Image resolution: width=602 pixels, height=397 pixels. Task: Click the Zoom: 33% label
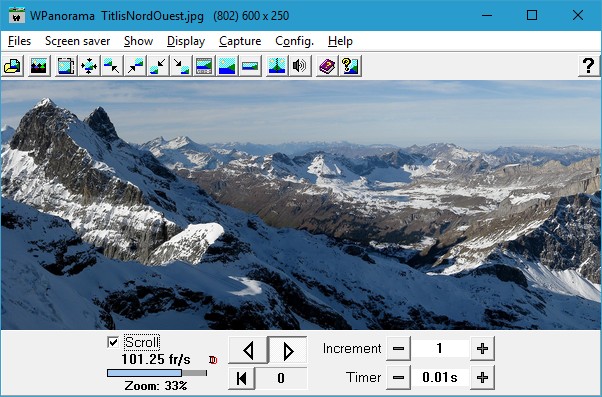pos(156,385)
